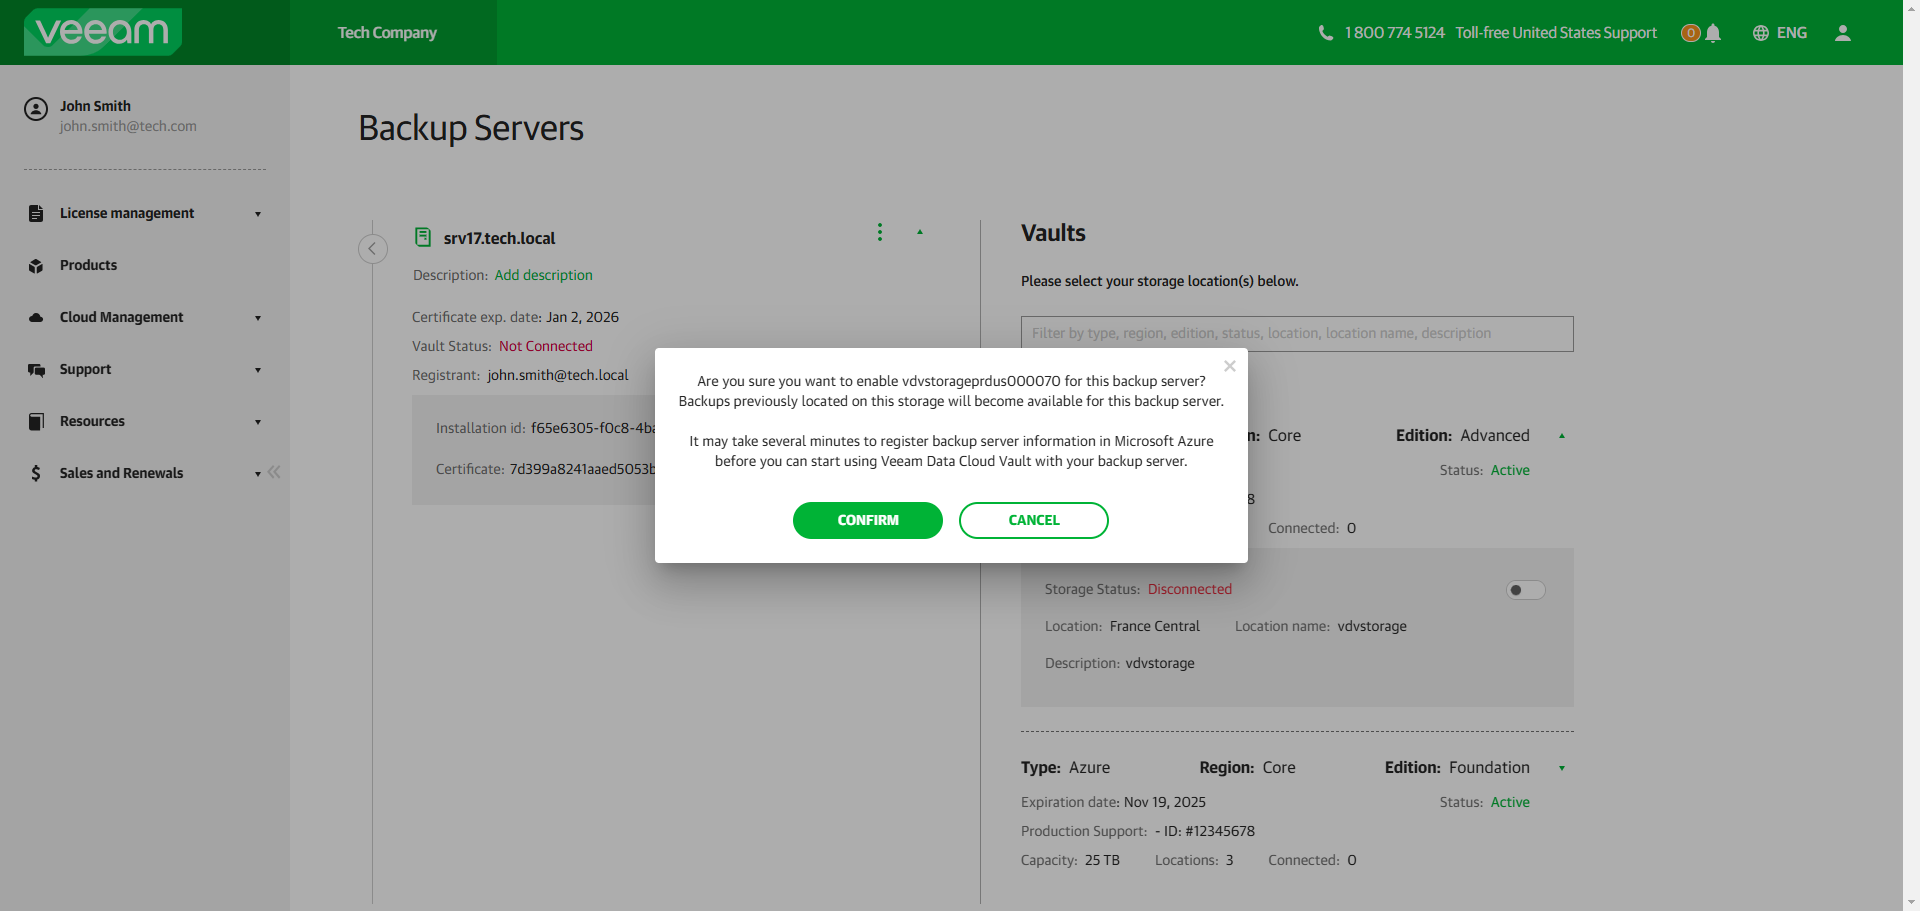Click the License management document icon
This screenshot has height=911, width=1920.
36,213
